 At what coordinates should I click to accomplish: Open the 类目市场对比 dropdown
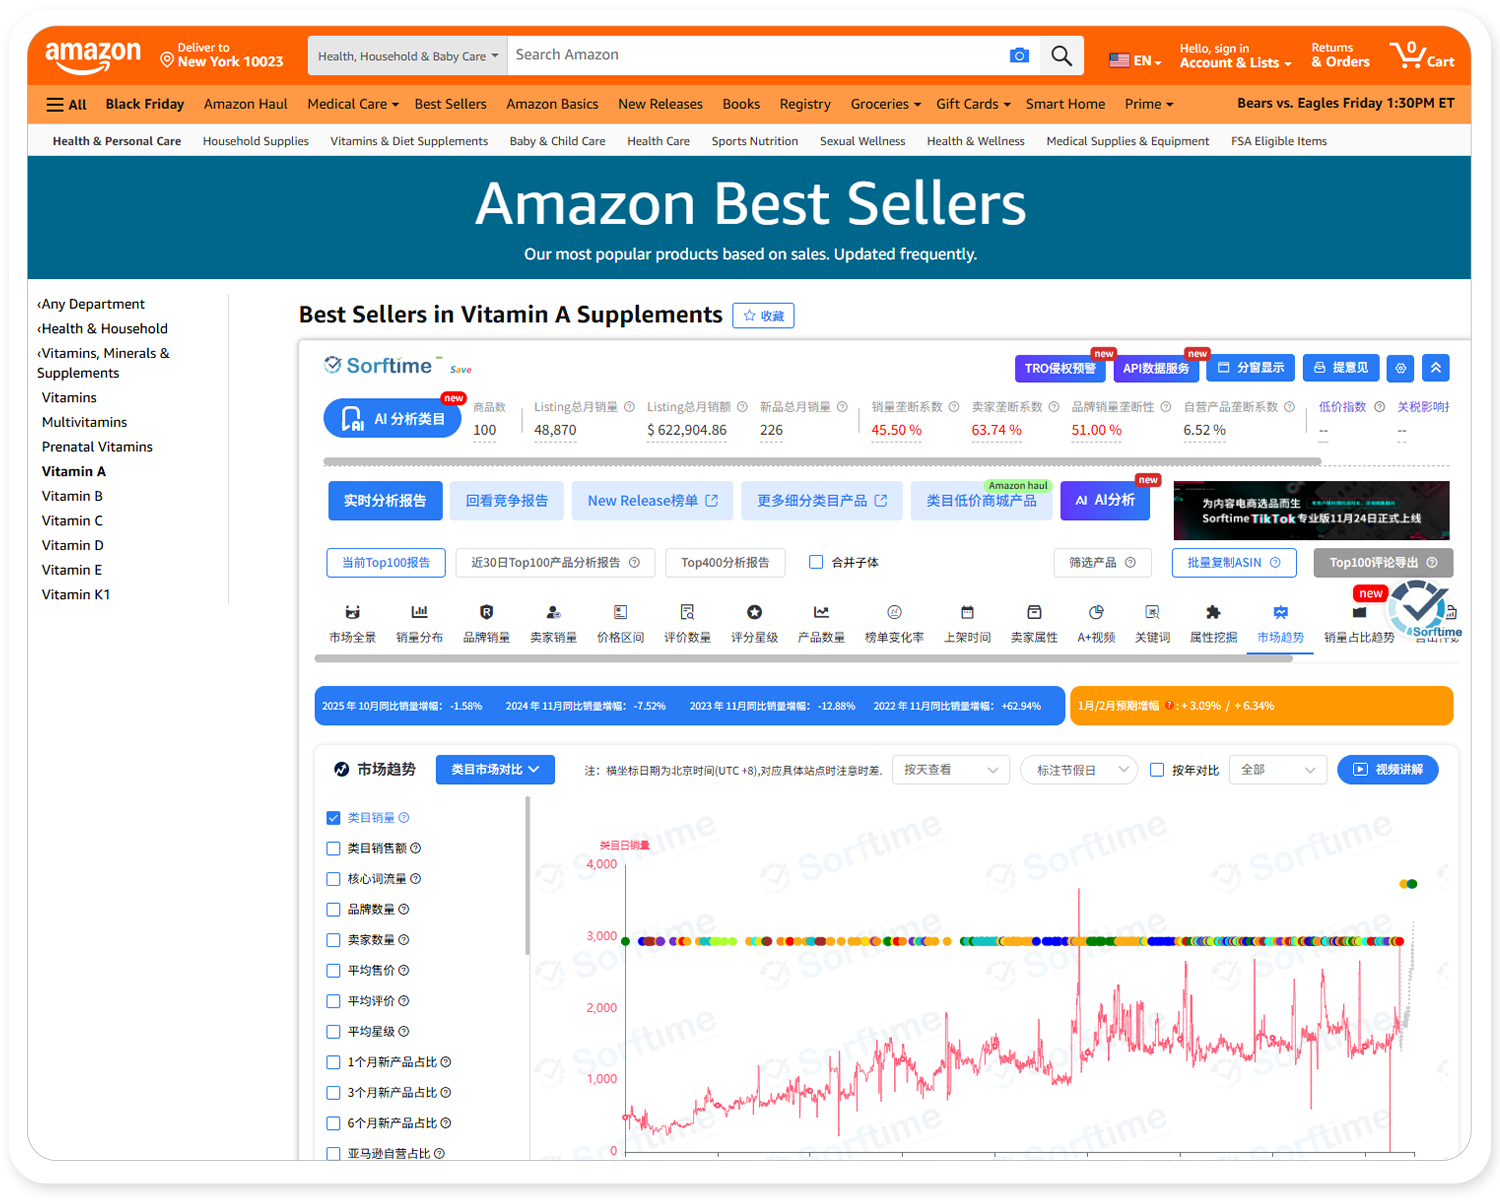click(x=495, y=770)
